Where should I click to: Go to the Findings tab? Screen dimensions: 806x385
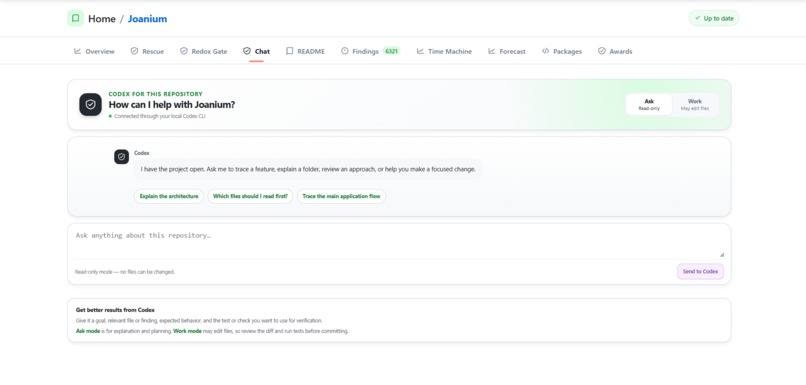(370, 51)
